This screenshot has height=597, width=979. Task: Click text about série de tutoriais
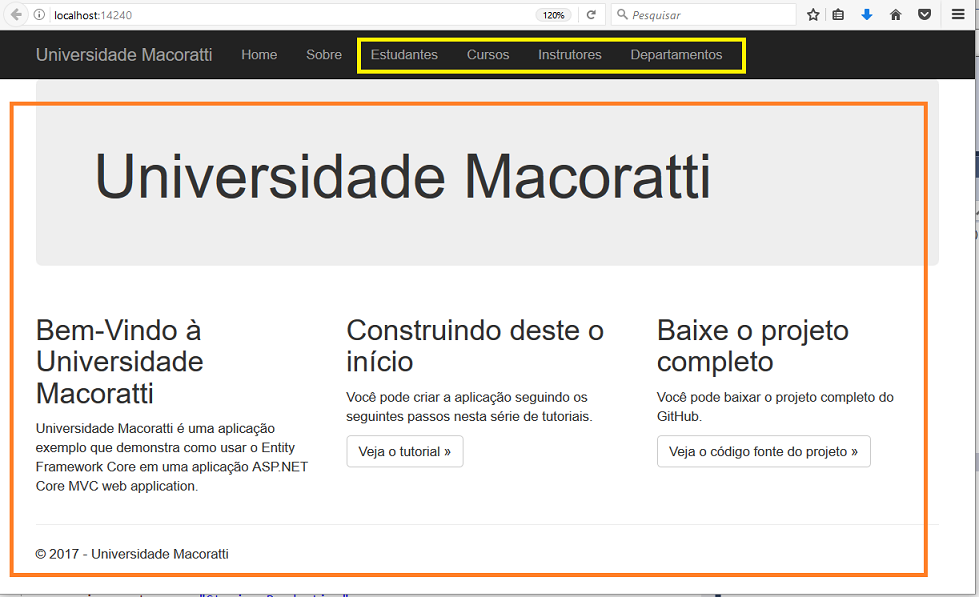click(x=469, y=407)
